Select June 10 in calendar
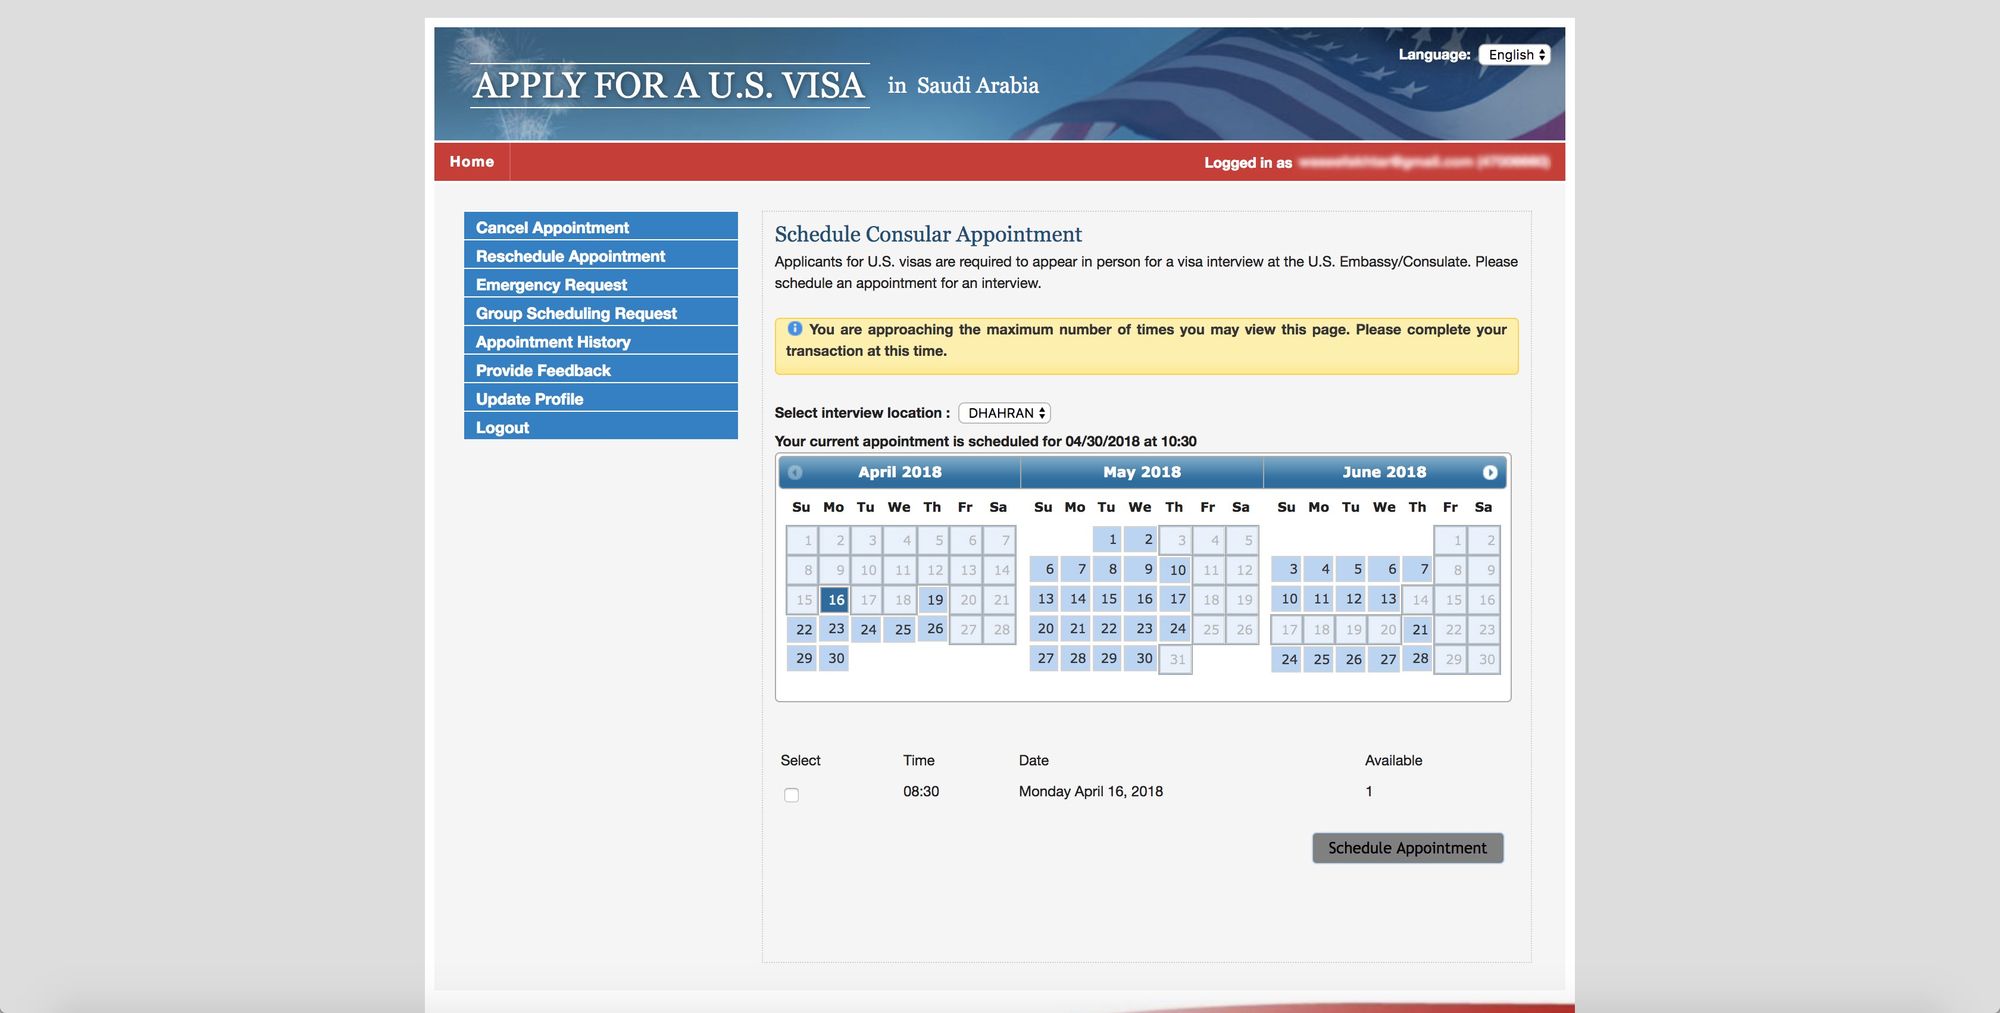The height and width of the screenshot is (1013, 2000). pos(1287,599)
